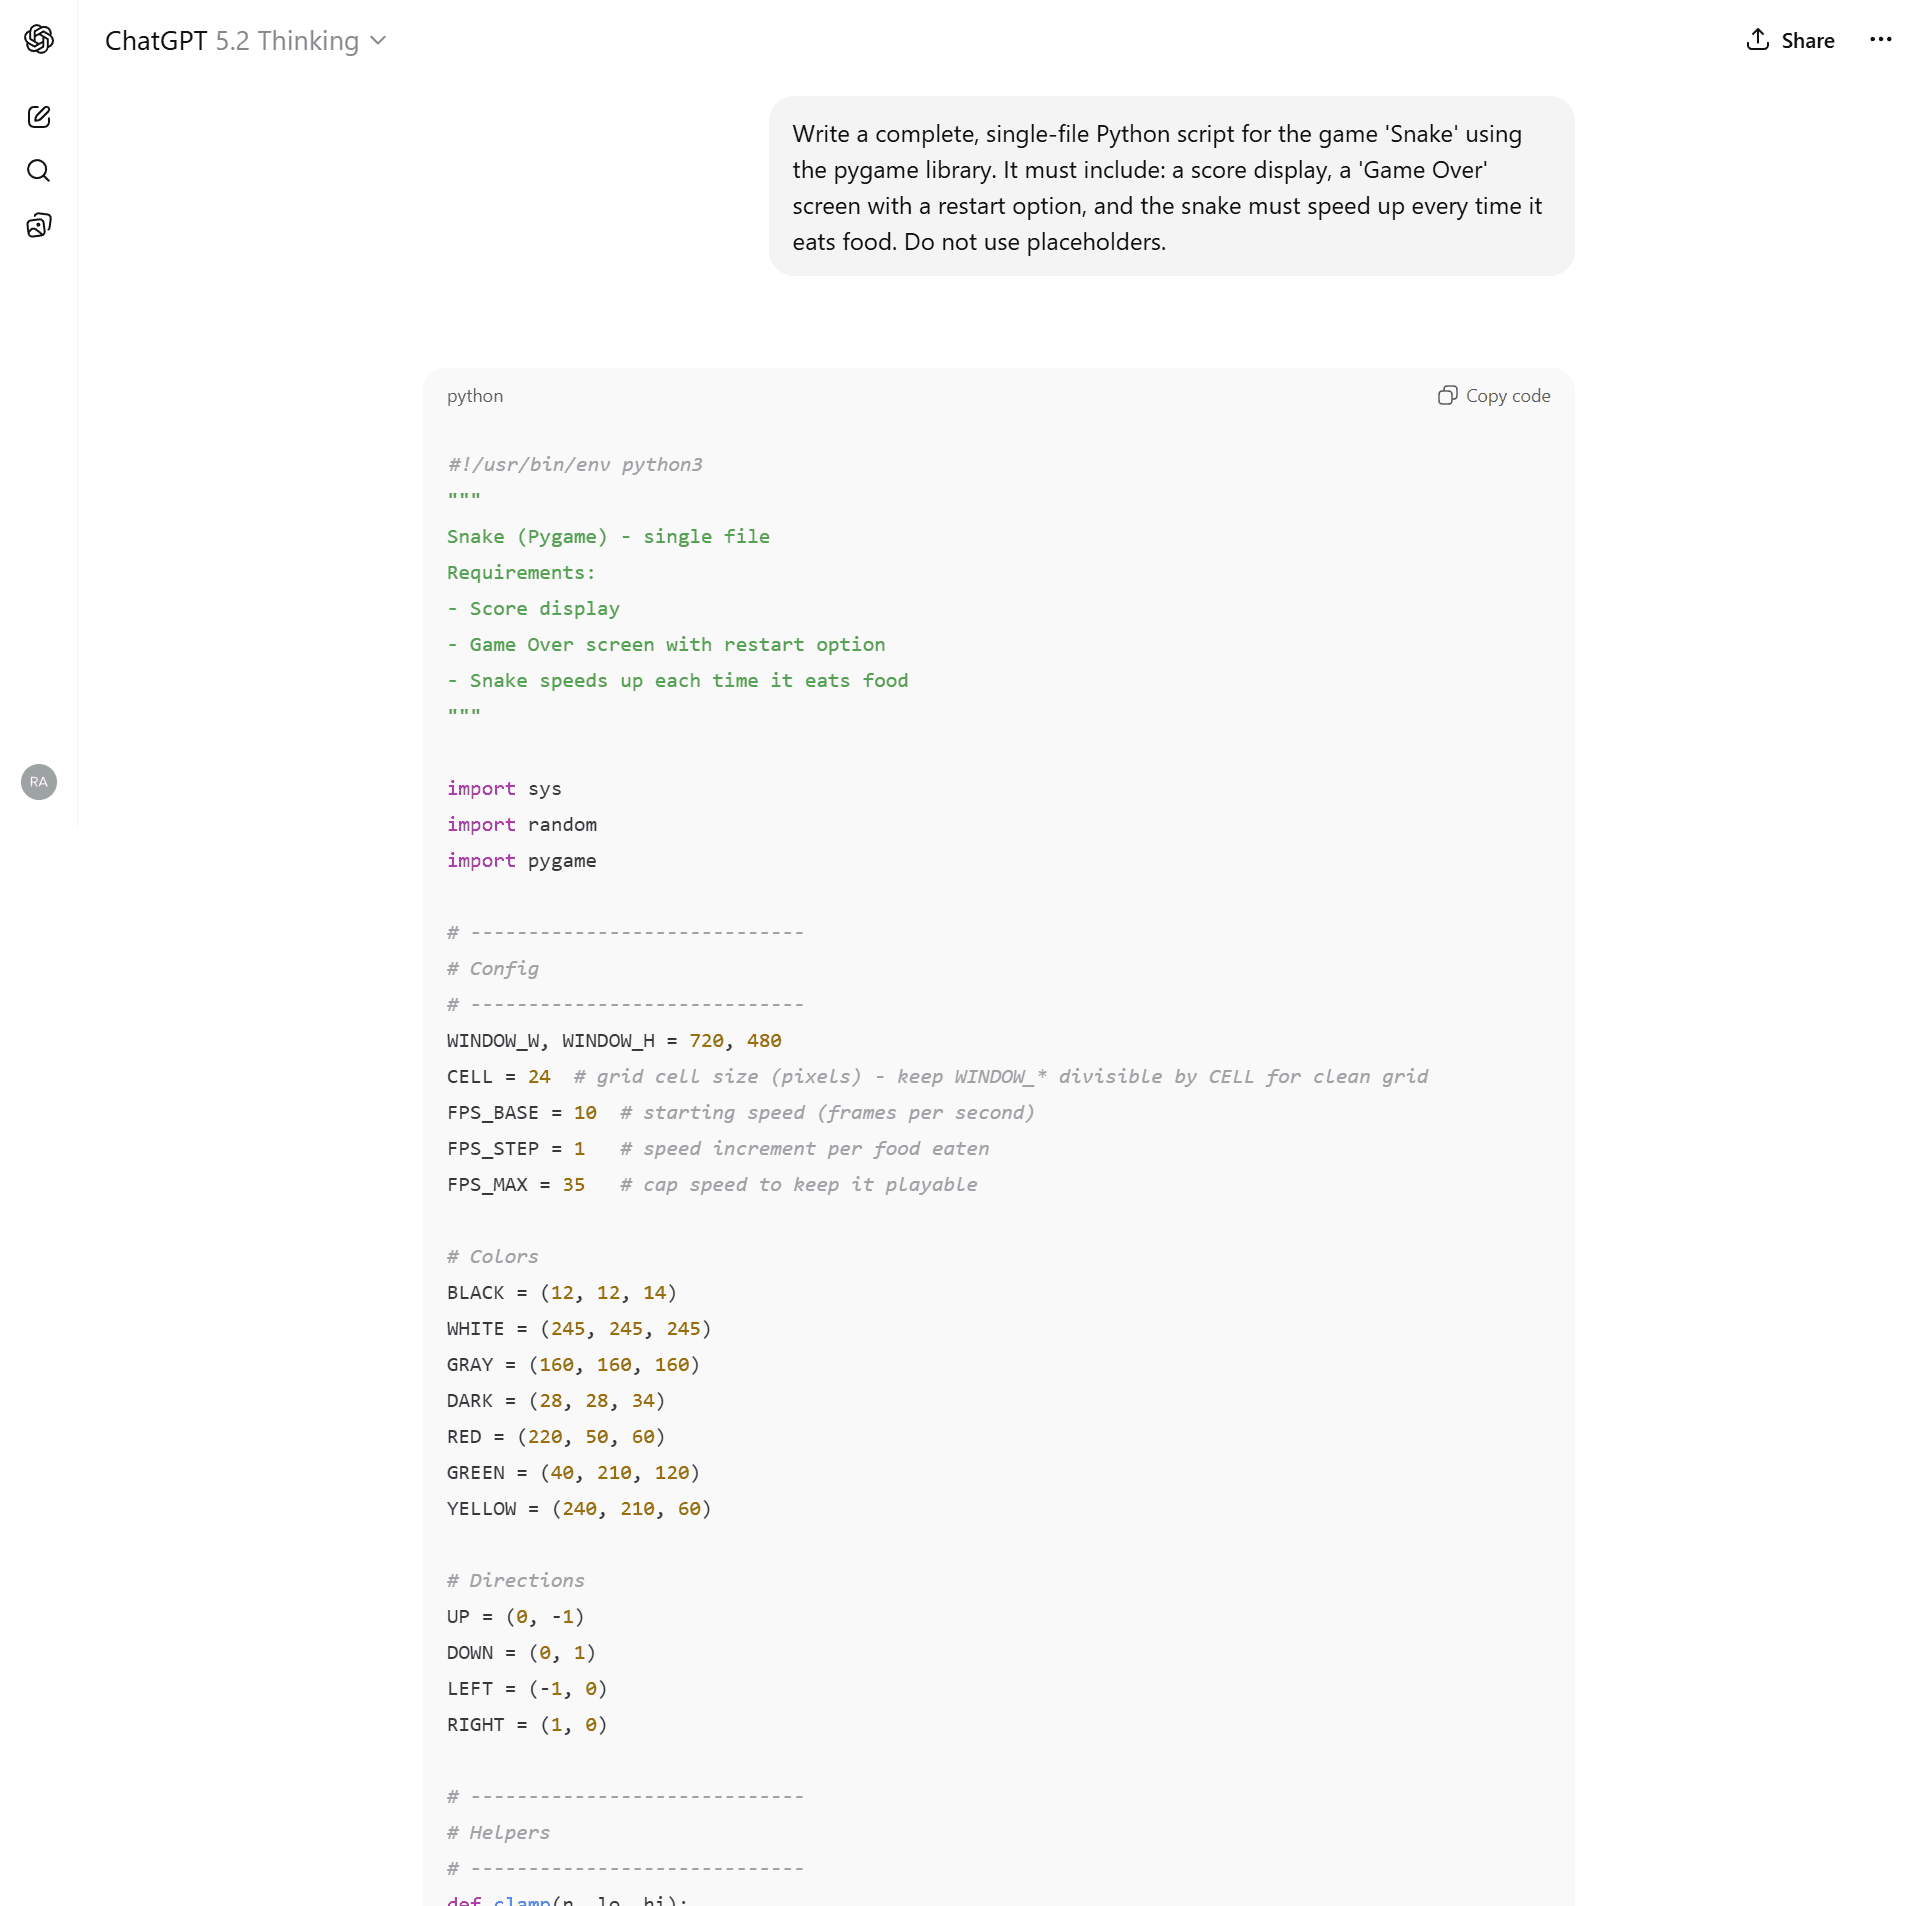This screenshot has width=1920, height=1906.
Task: Click the Snake (Pygame) docstring line
Action: (x=608, y=536)
